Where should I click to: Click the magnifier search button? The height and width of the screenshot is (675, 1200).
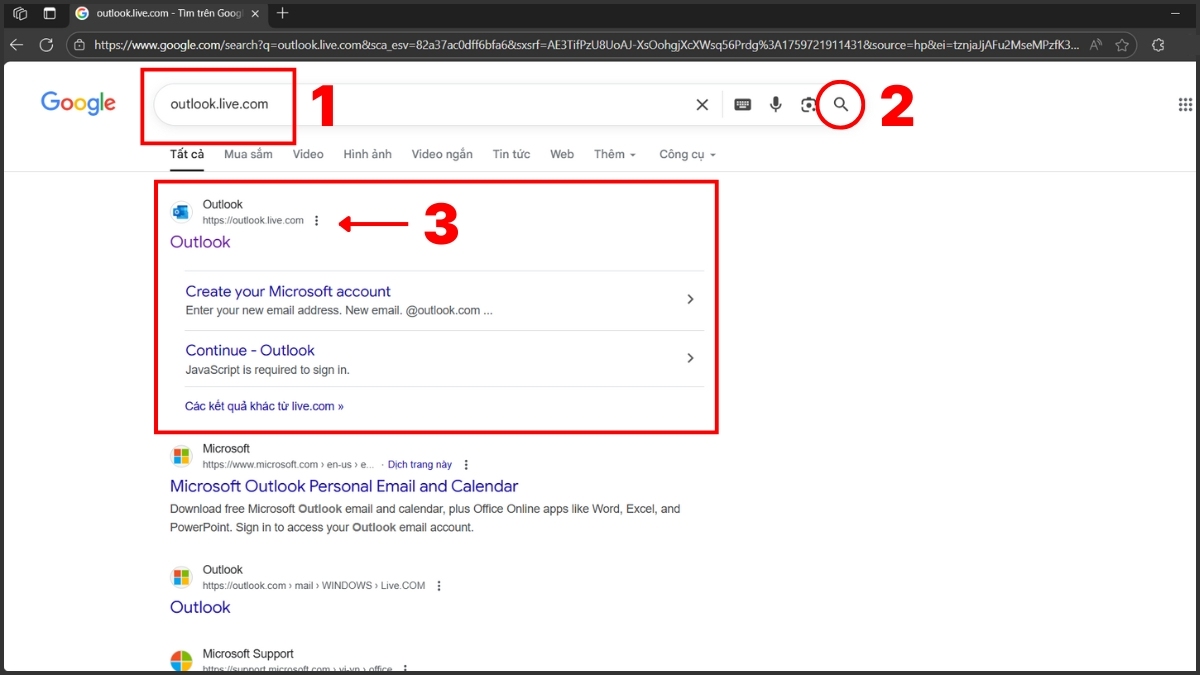[x=841, y=104]
